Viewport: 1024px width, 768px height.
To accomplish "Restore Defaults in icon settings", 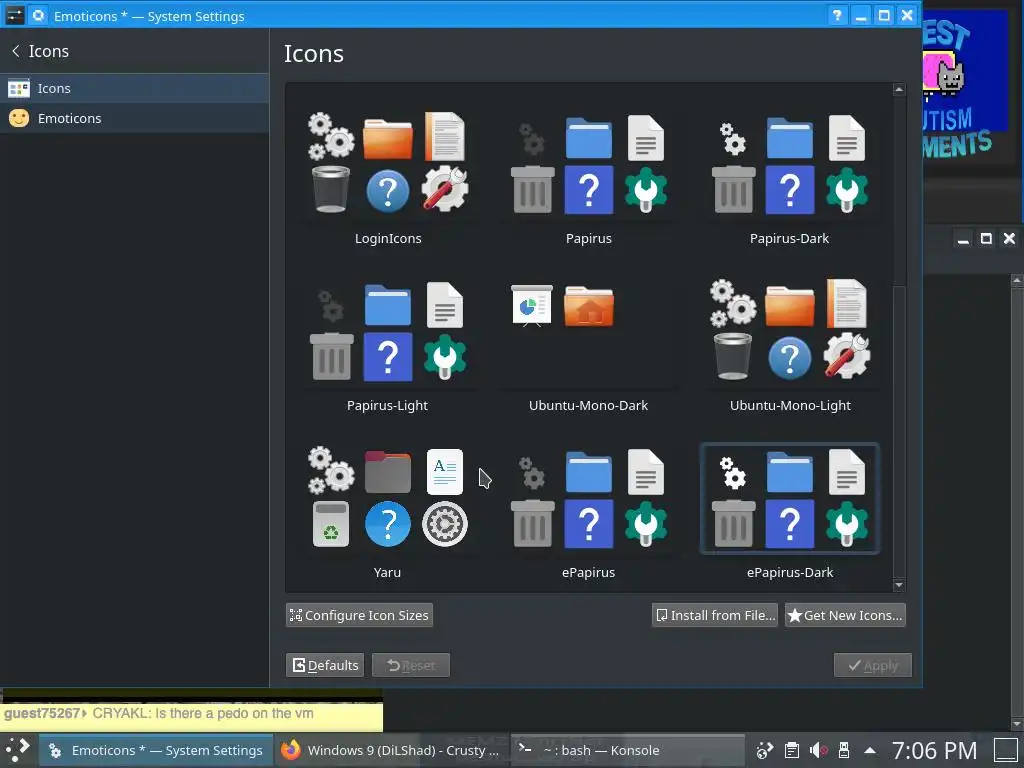I will pyautogui.click(x=325, y=665).
